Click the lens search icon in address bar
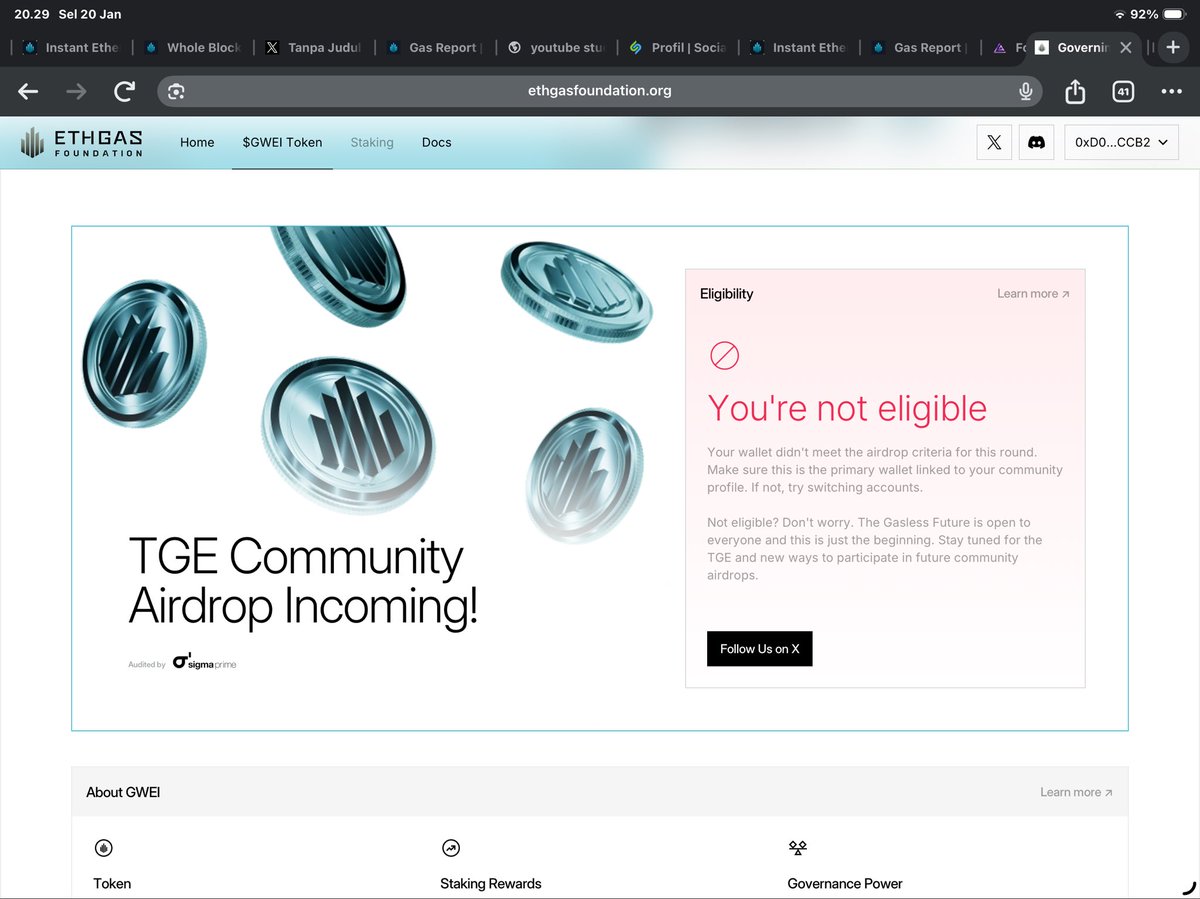The height and width of the screenshot is (899, 1200). coord(176,91)
